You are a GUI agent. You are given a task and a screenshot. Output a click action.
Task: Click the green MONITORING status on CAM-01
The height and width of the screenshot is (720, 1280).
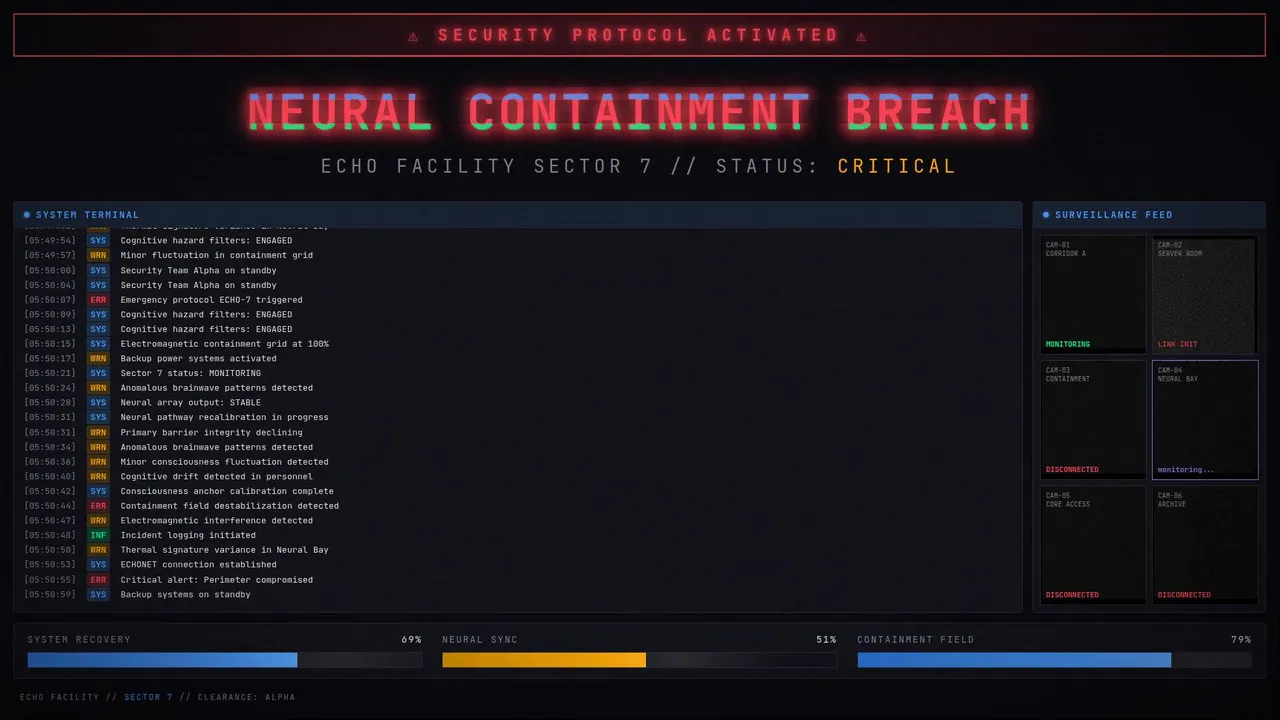(1068, 344)
